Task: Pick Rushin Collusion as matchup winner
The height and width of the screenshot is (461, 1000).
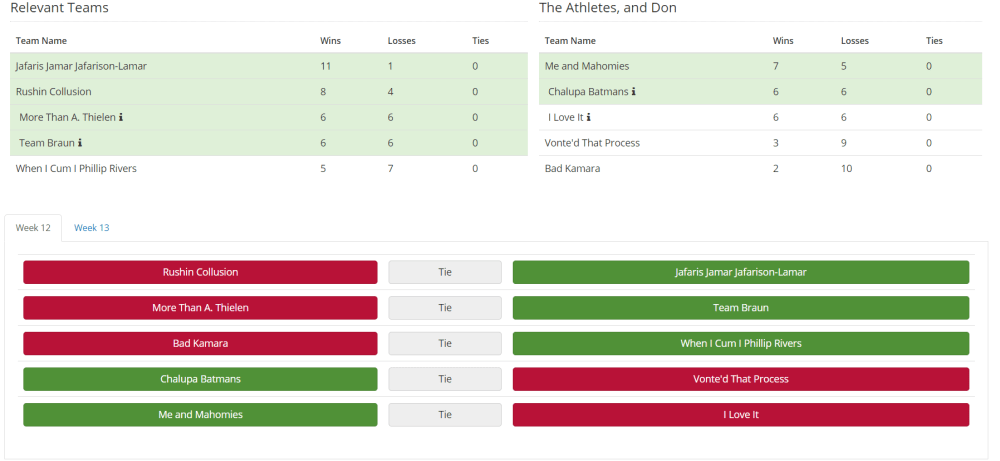Action: tap(200, 272)
